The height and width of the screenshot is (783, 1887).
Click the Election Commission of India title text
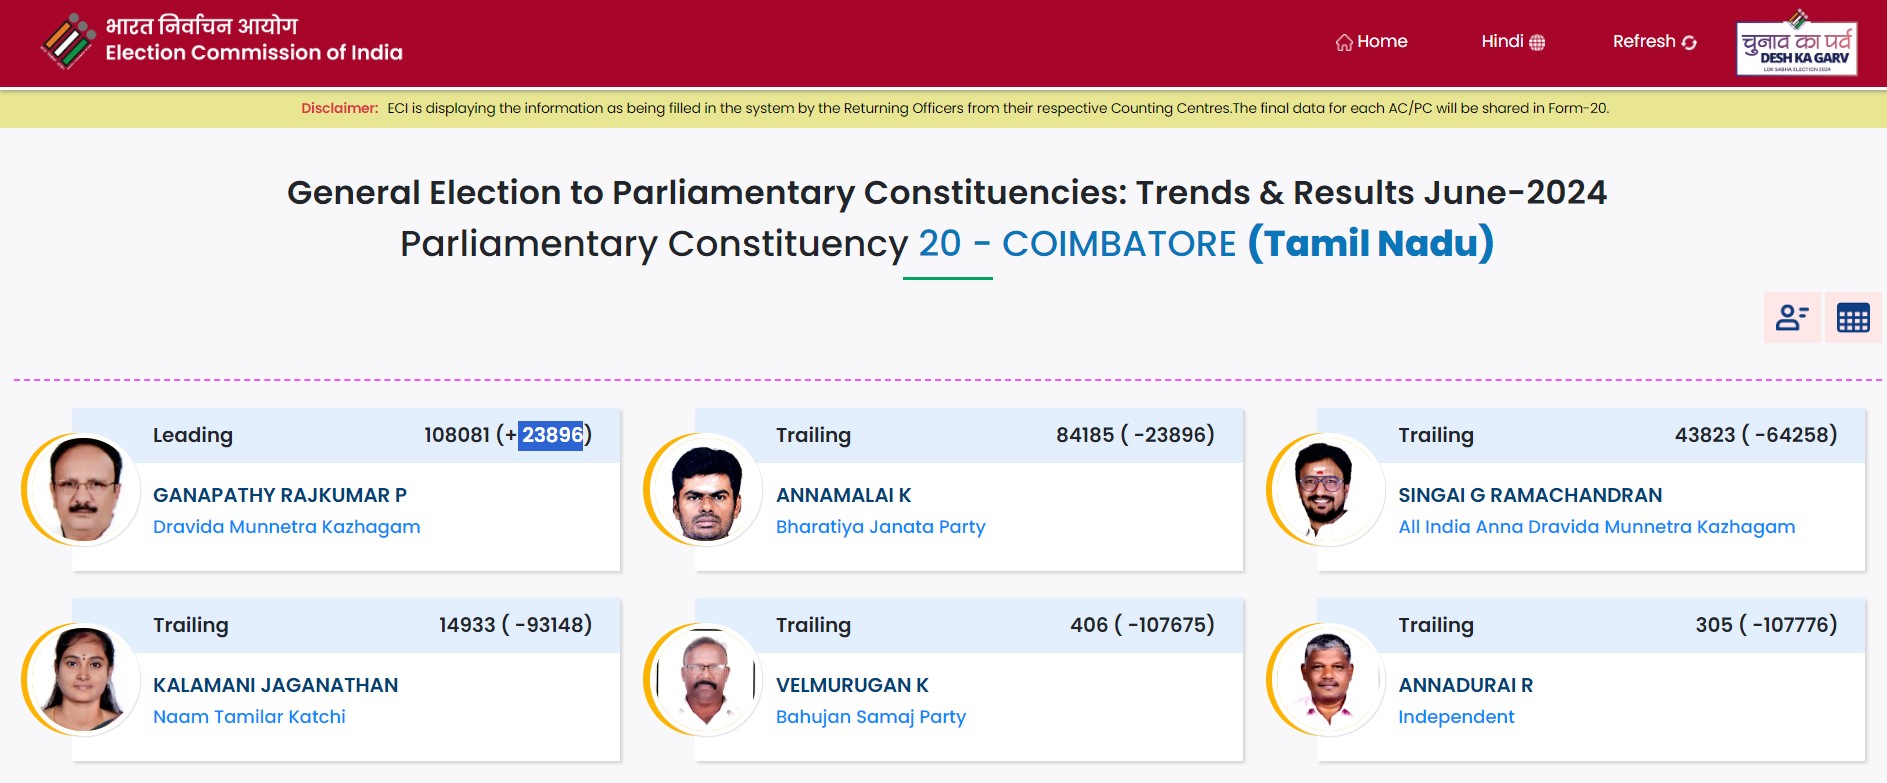click(254, 52)
